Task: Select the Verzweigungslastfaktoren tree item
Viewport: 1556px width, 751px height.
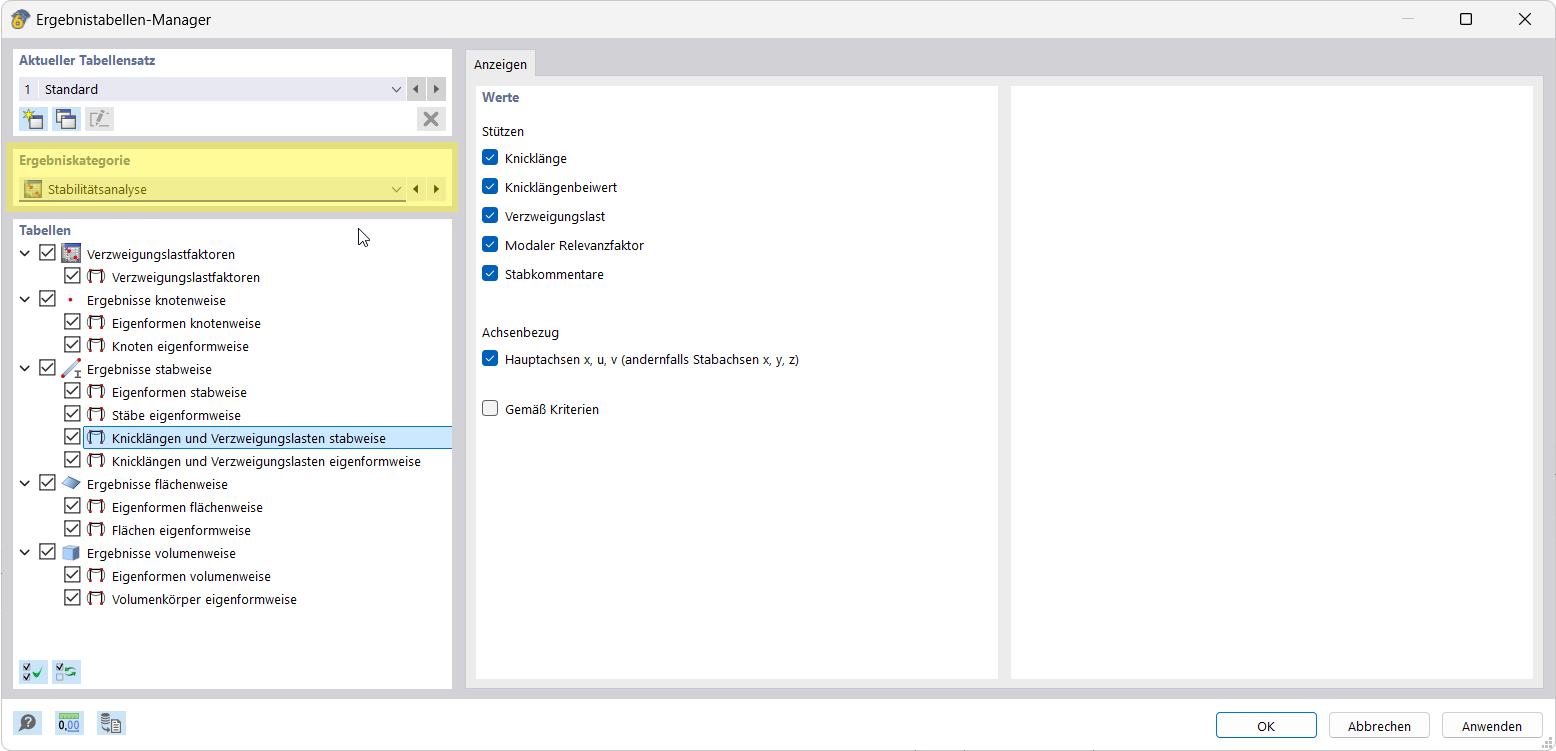Action: click(x=160, y=253)
